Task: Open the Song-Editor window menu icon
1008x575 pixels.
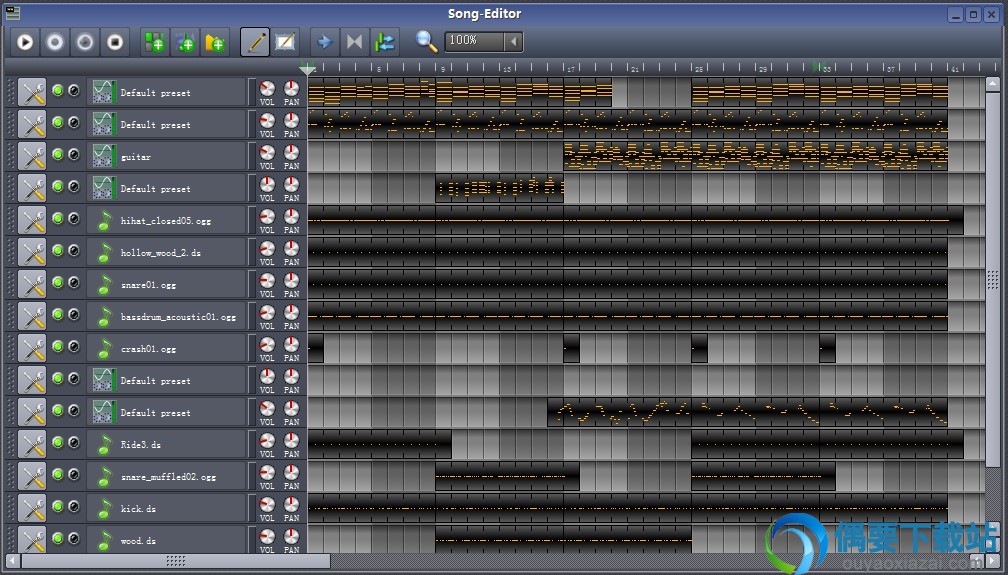Action: [12, 13]
